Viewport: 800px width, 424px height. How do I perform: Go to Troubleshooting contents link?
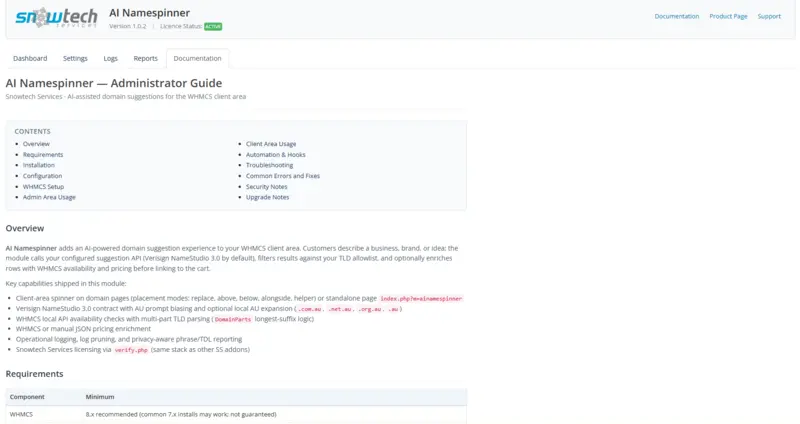click(269, 165)
